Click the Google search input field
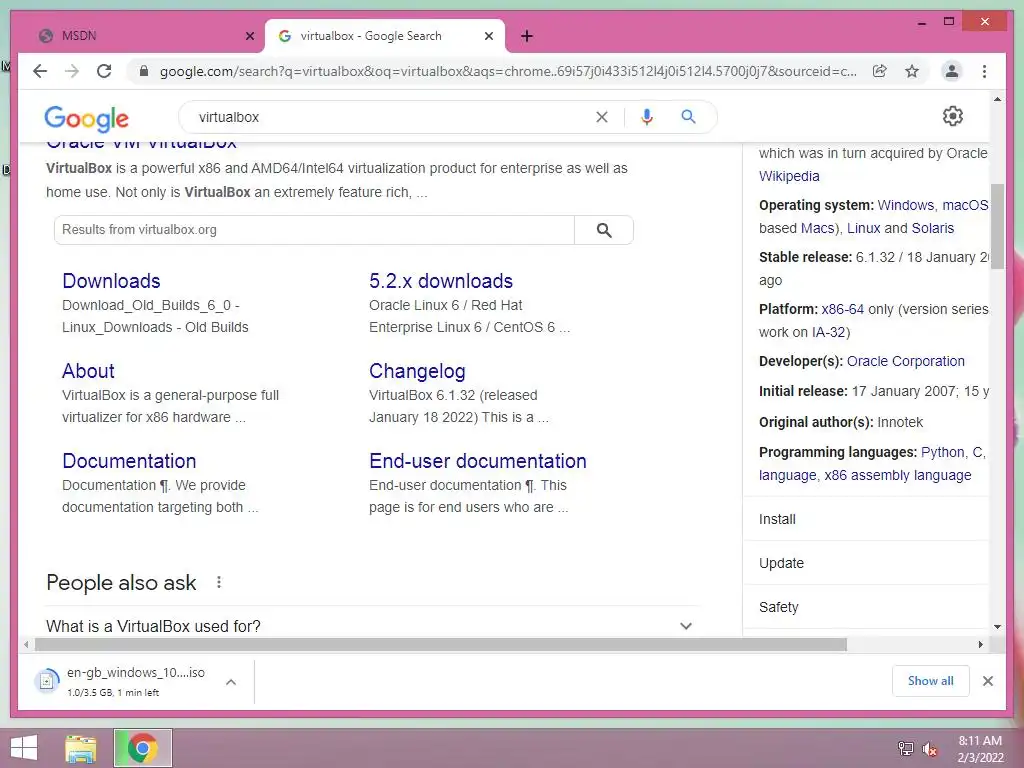This screenshot has height=768, width=1024. (392, 117)
